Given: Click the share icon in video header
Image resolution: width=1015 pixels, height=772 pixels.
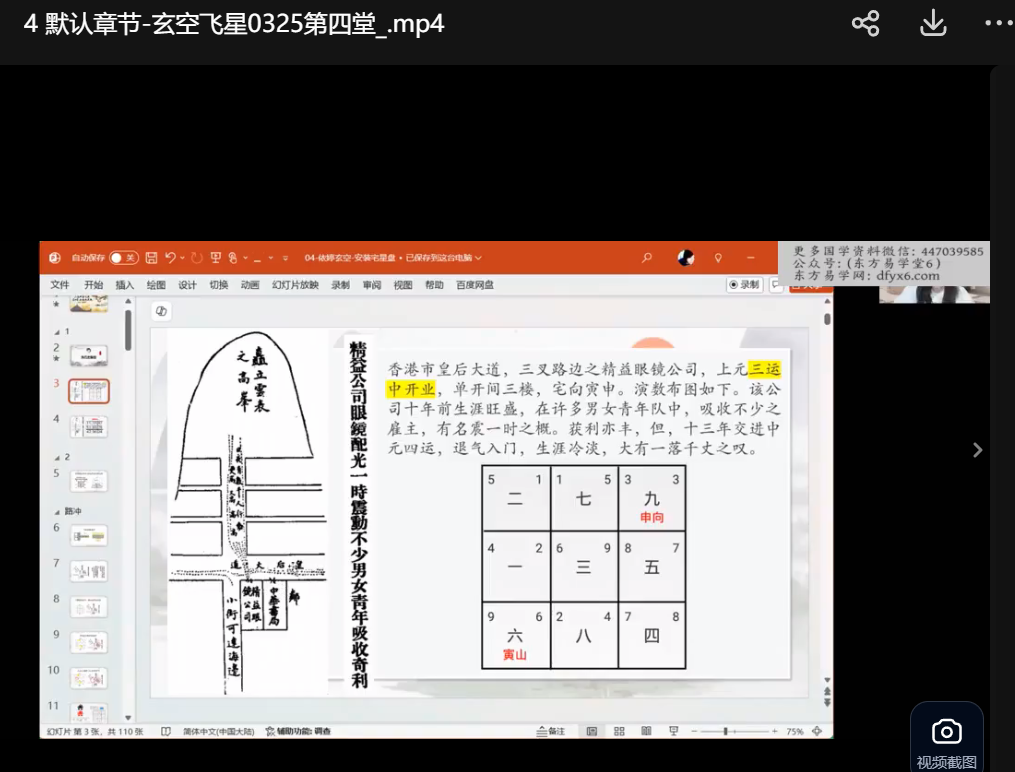Looking at the screenshot, I should 865,24.
